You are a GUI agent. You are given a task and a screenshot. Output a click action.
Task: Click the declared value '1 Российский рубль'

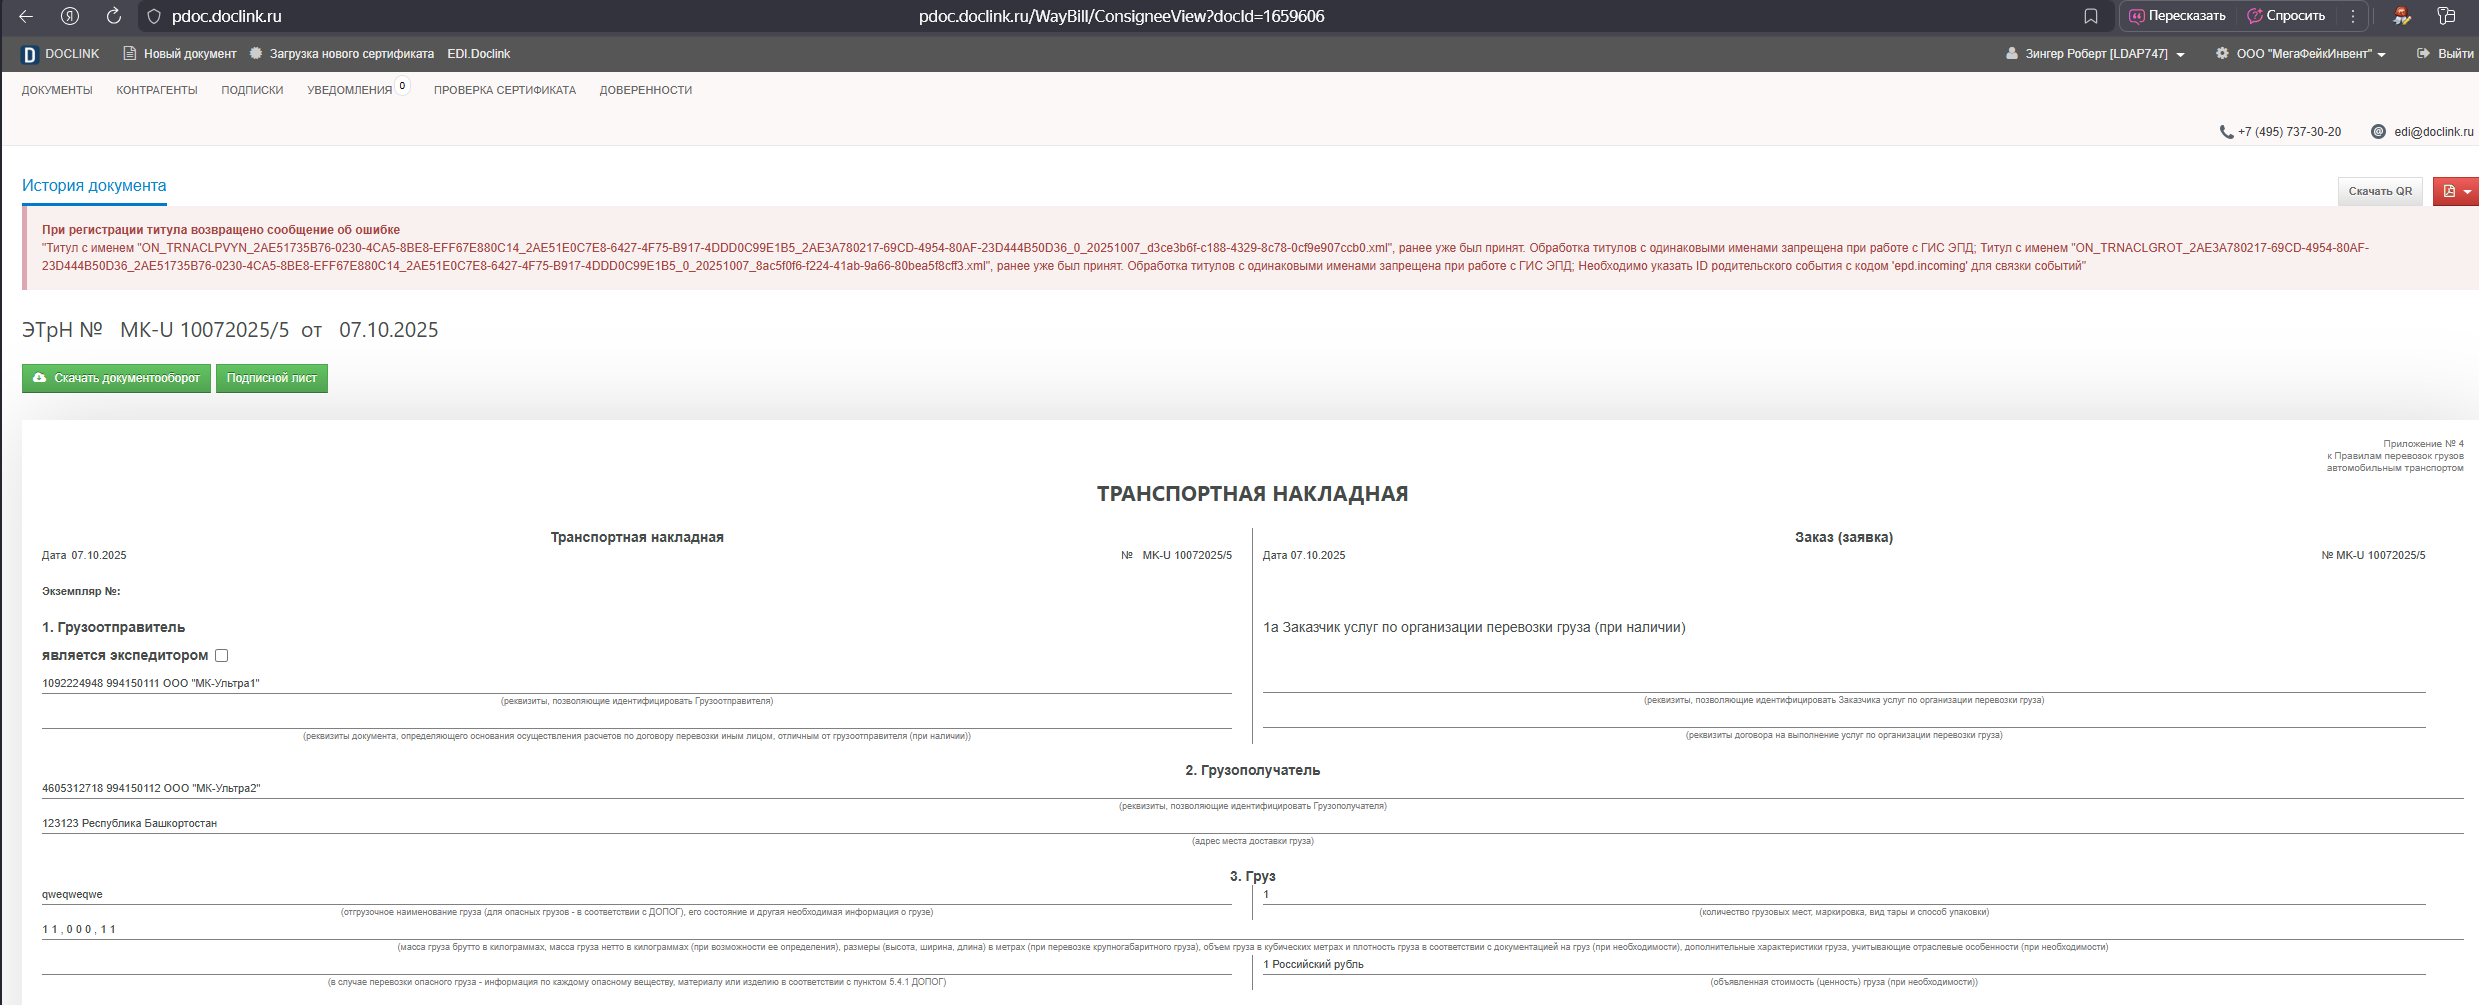1313,965
